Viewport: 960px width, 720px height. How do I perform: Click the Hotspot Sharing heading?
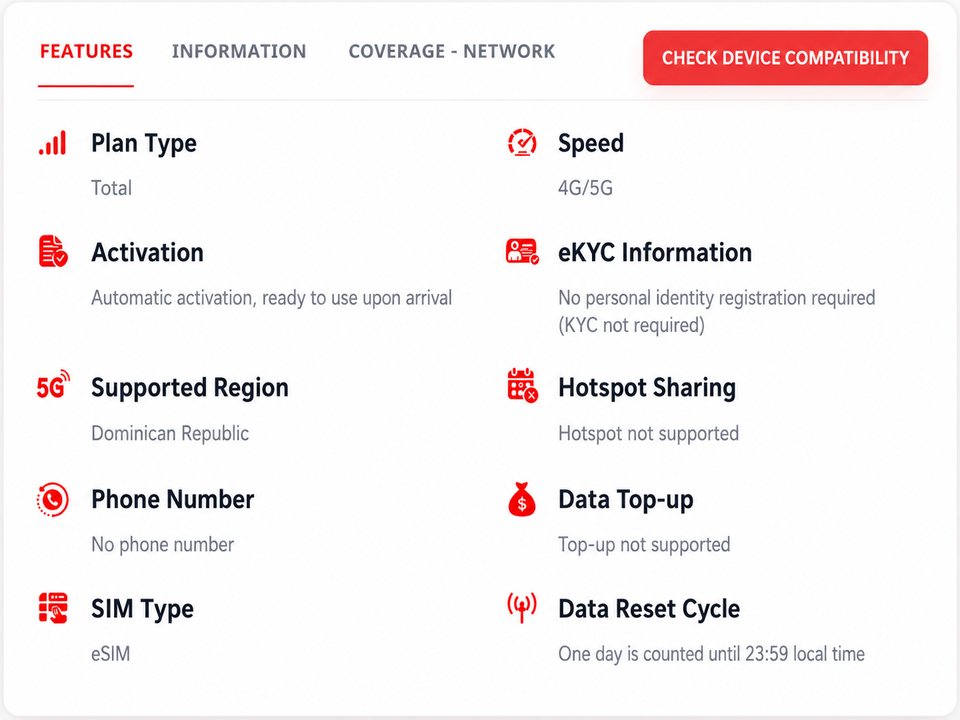[647, 388]
